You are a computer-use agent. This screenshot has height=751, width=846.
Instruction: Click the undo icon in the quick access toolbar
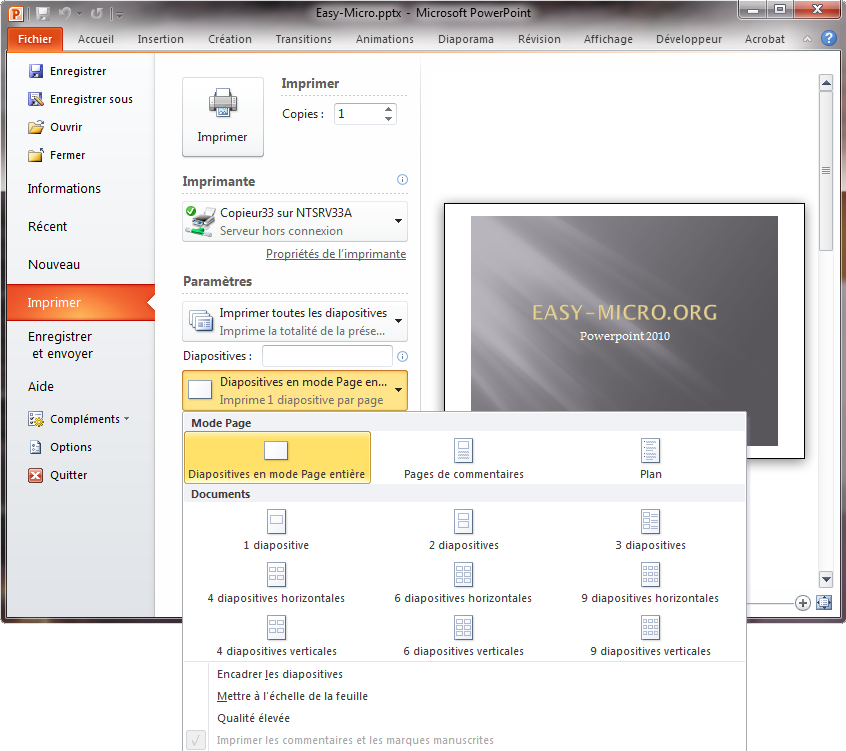click(x=65, y=13)
